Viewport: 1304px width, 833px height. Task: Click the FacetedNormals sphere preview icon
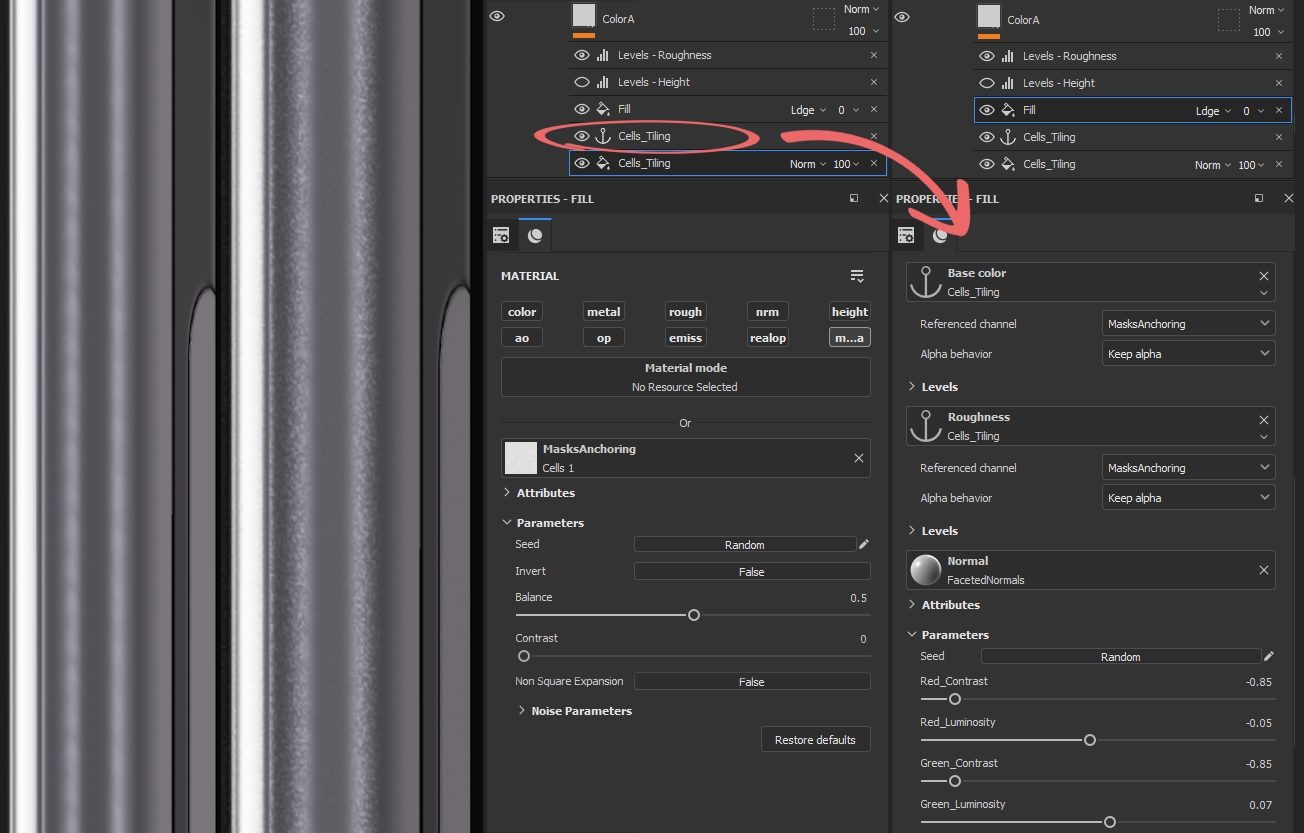tap(926, 570)
